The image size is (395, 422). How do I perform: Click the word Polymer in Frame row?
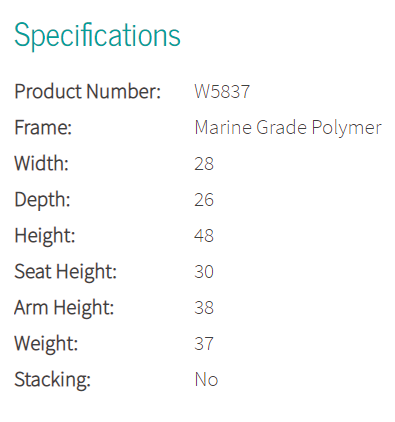coord(347,129)
